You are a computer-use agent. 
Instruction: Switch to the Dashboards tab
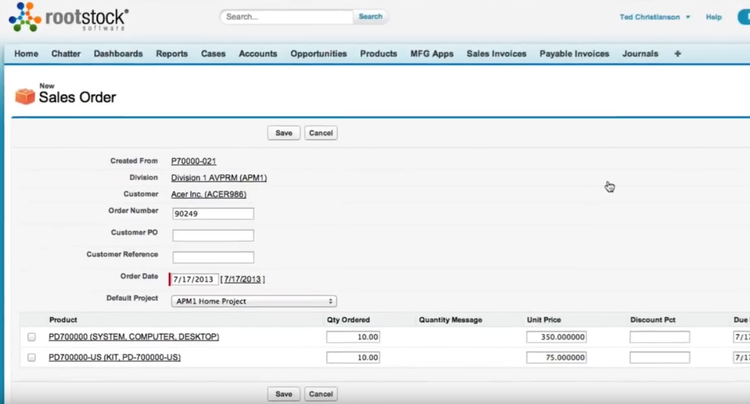click(x=118, y=54)
